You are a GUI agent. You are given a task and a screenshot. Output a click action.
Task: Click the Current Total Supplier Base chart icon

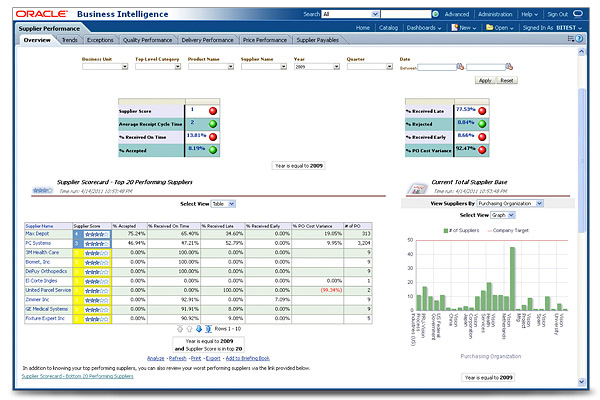(417, 188)
